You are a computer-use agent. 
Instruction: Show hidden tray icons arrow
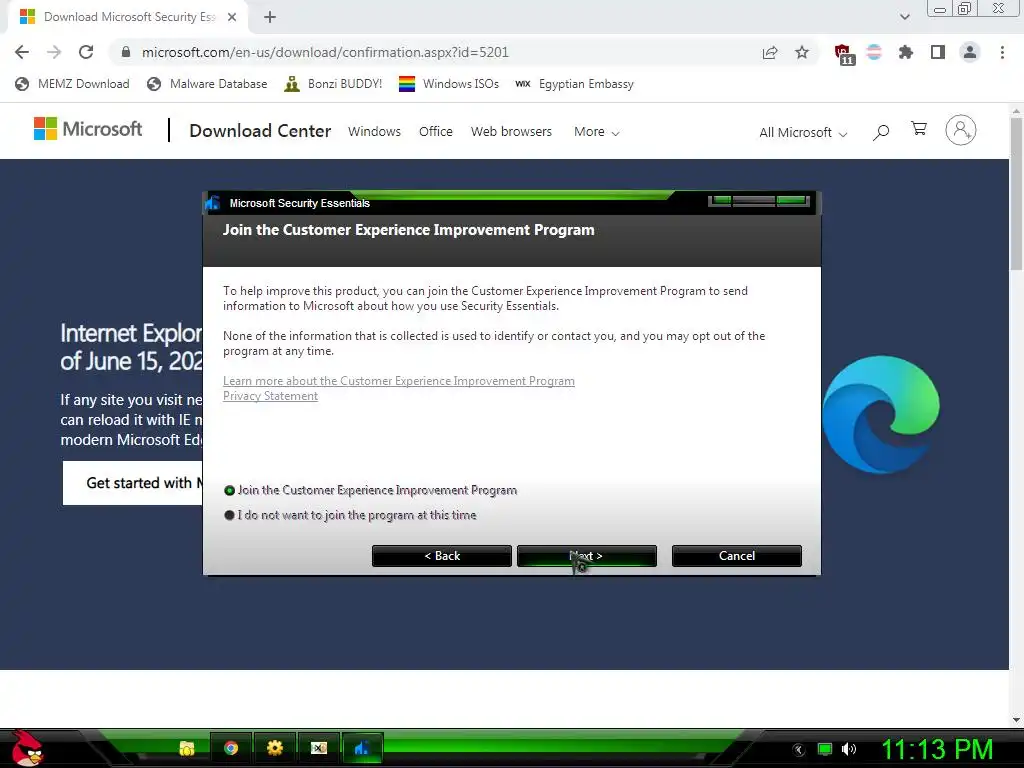pyautogui.click(x=799, y=750)
